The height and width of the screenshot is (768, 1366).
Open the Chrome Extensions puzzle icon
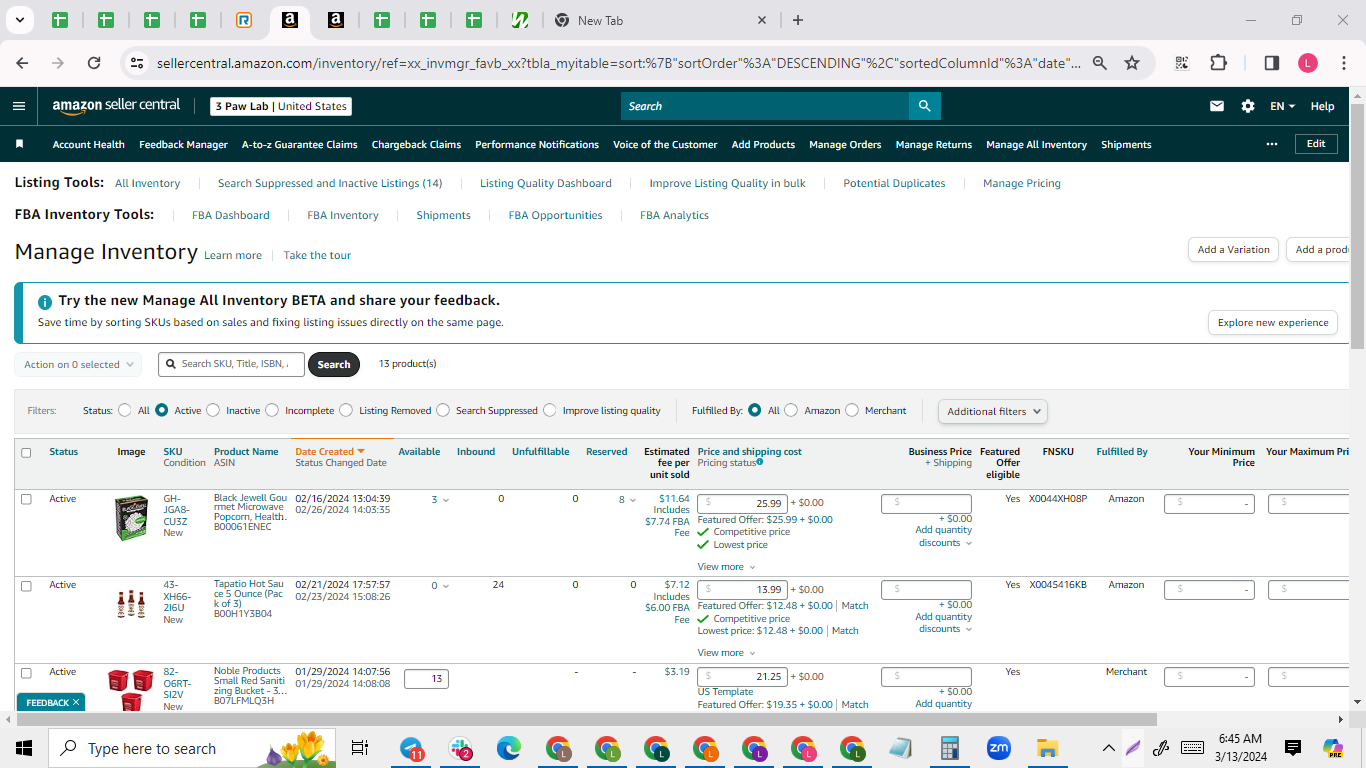pyautogui.click(x=1218, y=63)
